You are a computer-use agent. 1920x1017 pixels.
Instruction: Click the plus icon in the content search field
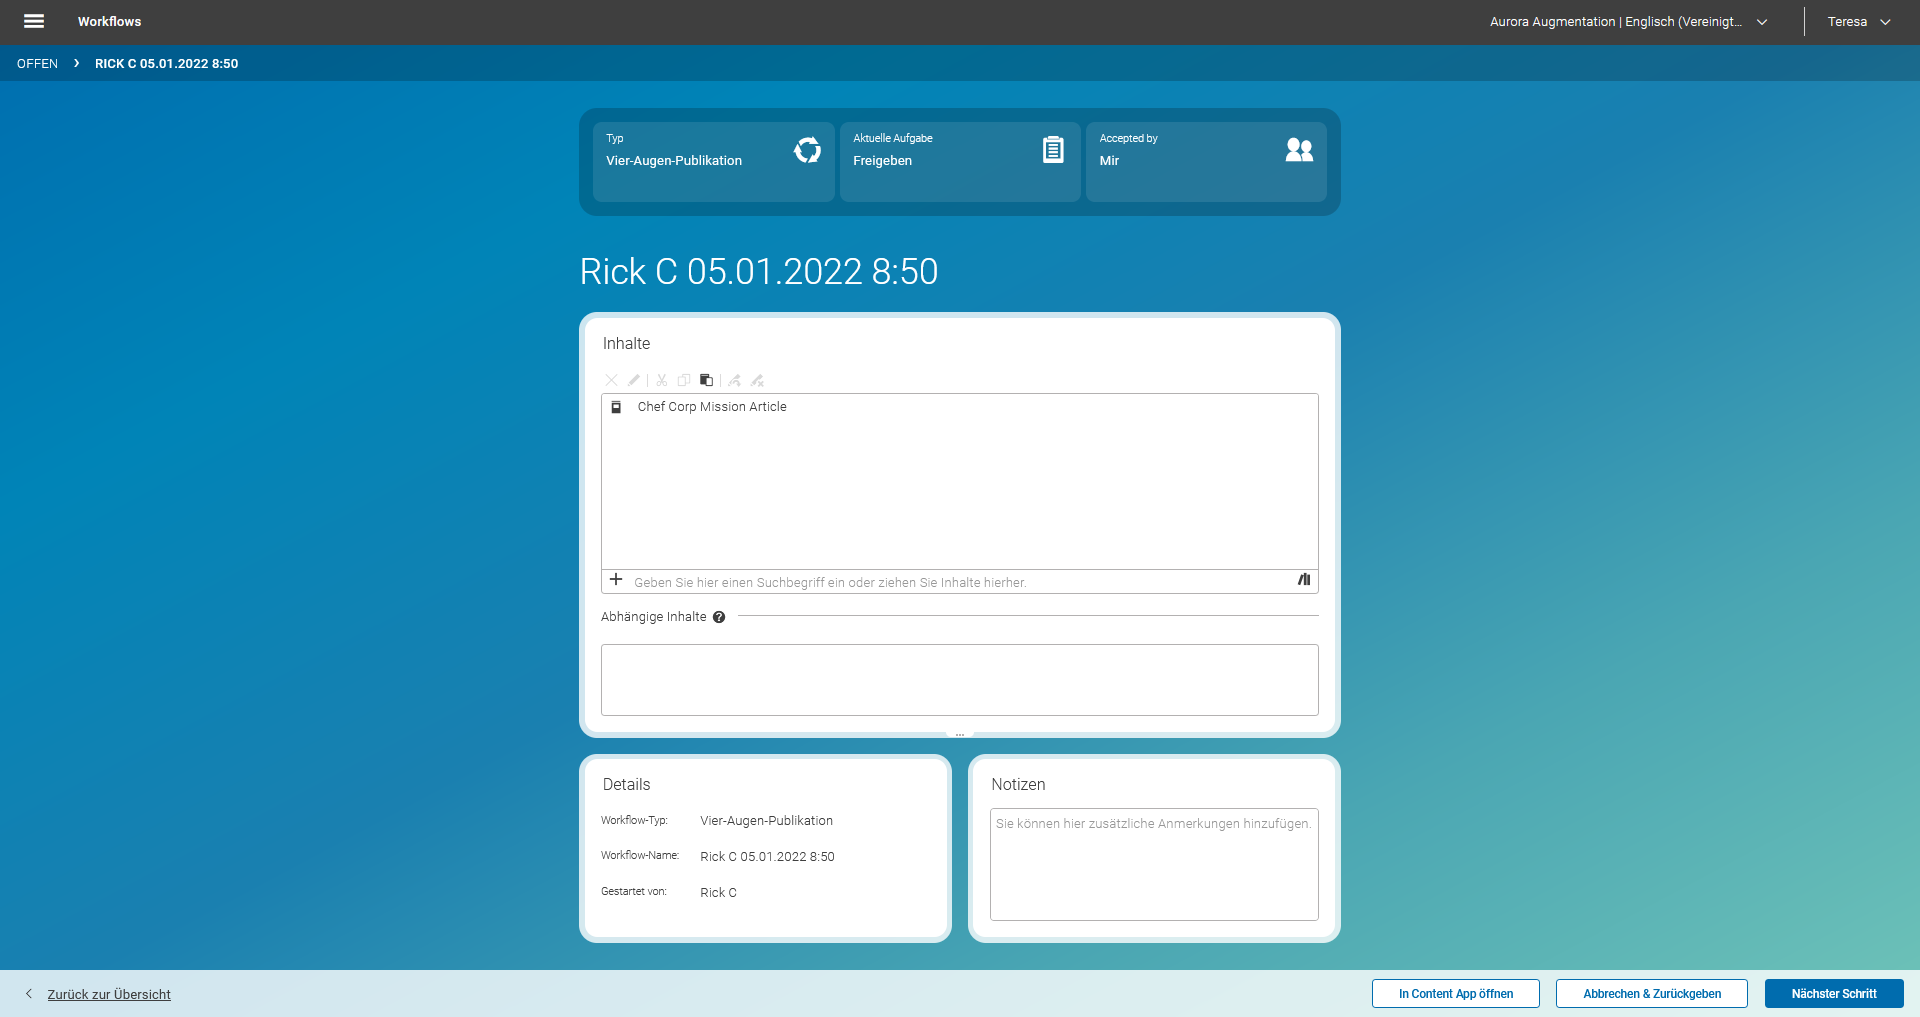pyautogui.click(x=616, y=580)
